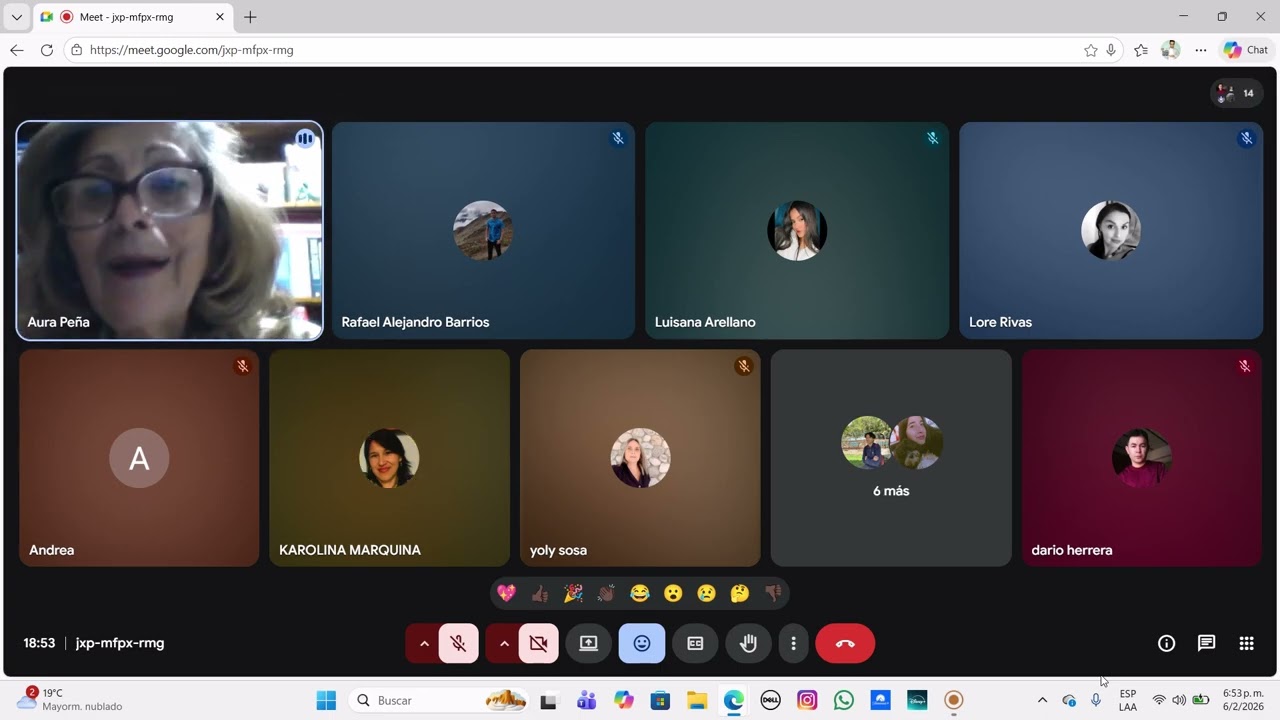The height and width of the screenshot is (720, 1280).
Task: Open File Explorer from taskbar
Action: (x=697, y=700)
